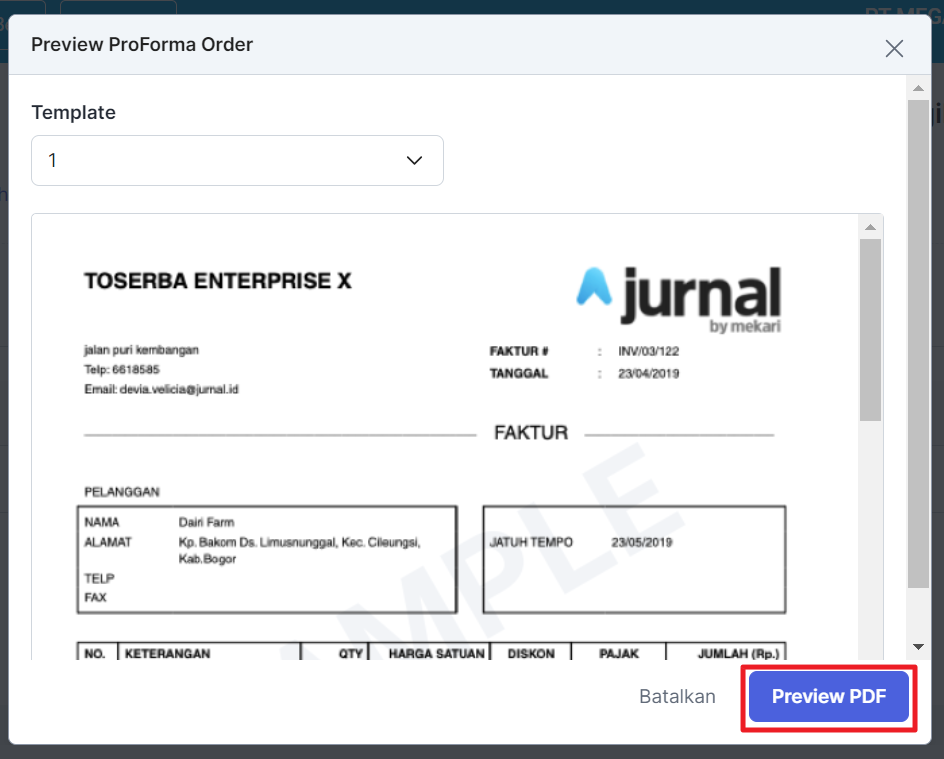Click the JATUH TEMPO label

click(x=531, y=542)
